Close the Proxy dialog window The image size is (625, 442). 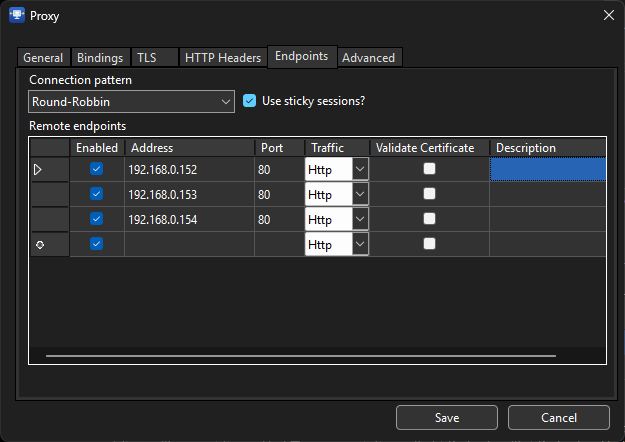609,15
